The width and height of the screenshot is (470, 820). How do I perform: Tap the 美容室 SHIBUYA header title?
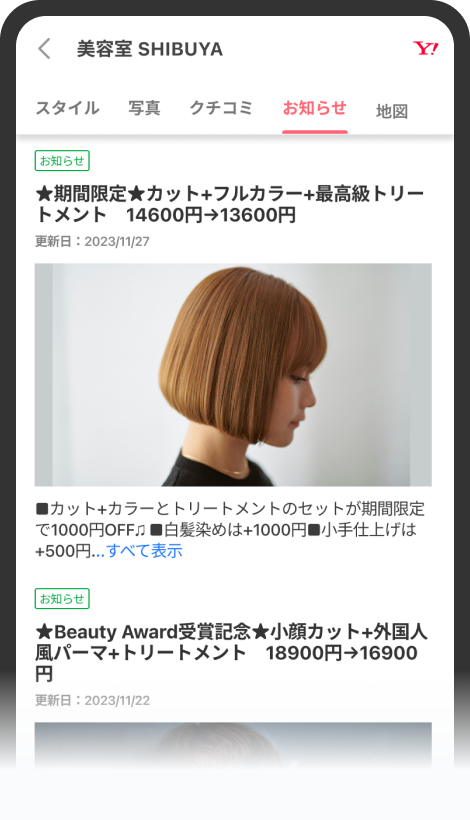150,49
